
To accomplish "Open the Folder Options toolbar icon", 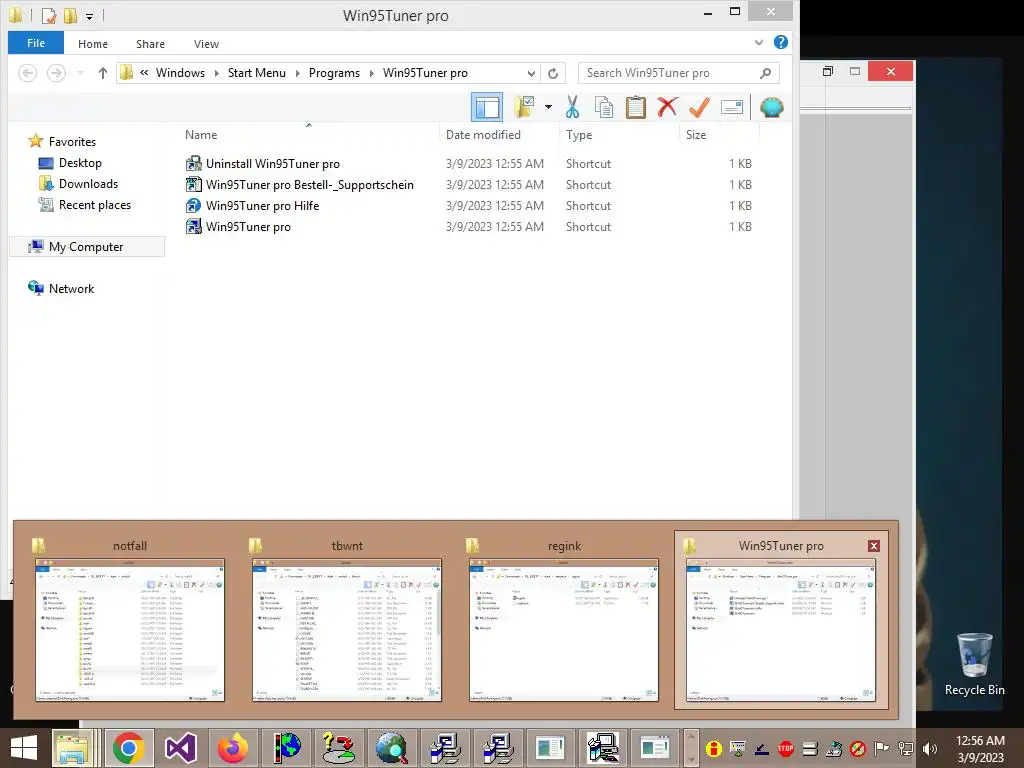I will pos(524,107).
